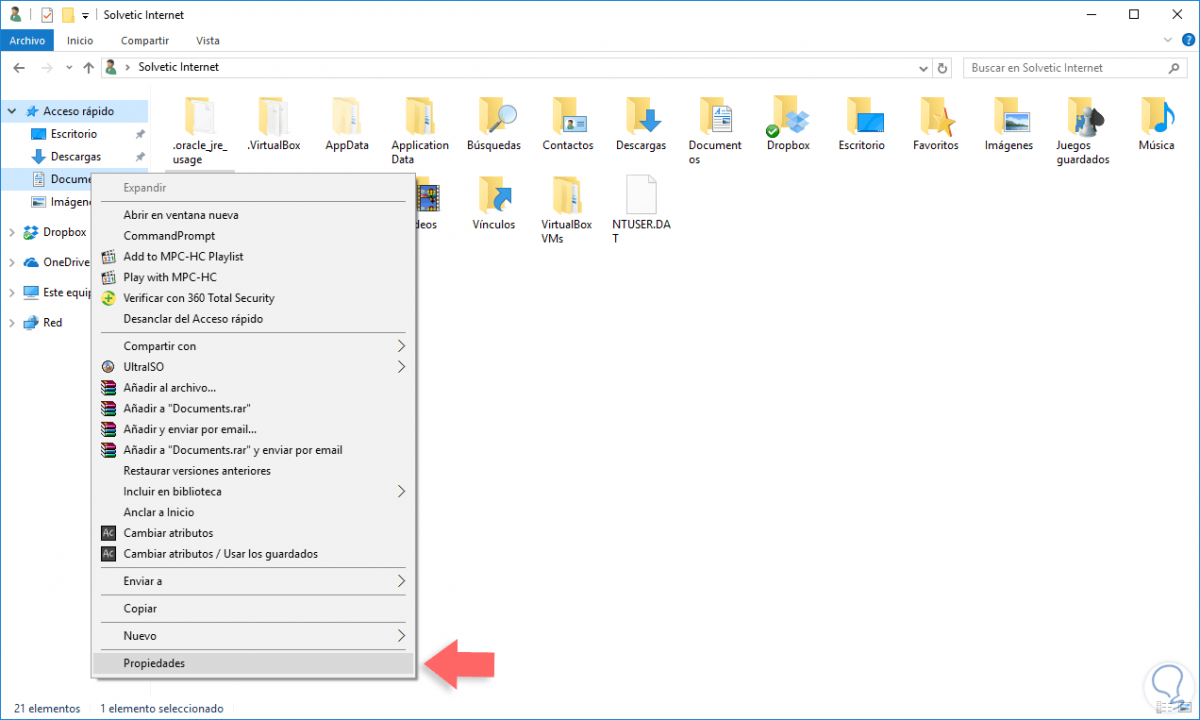The width and height of the screenshot is (1200, 720).
Task: Open the Descargas folder in file pane
Action: tap(641, 124)
